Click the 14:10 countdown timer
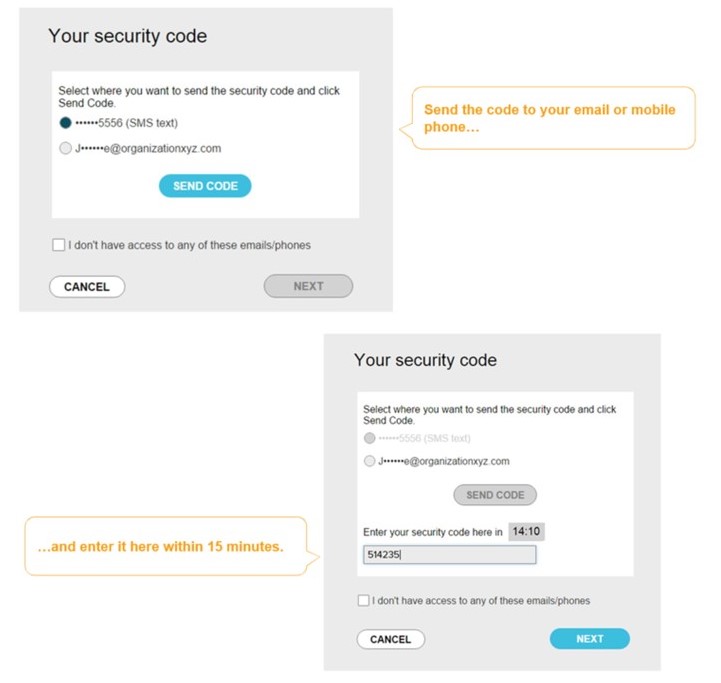This screenshot has height=683, width=721. point(527,532)
